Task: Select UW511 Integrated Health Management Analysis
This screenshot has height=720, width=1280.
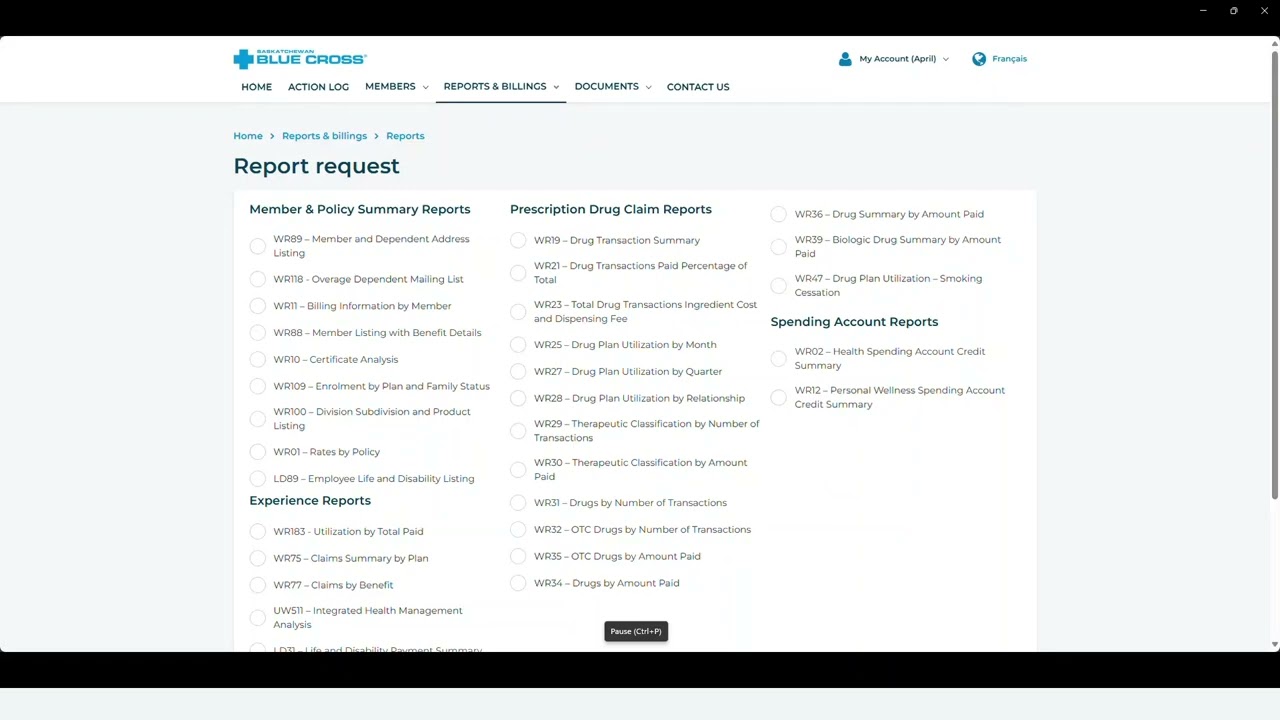Action: click(x=258, y=618)
